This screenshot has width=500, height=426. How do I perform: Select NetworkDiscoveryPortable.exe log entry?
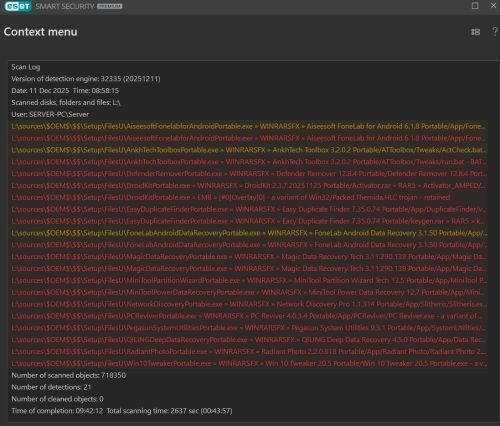click(x=248, y=304)
